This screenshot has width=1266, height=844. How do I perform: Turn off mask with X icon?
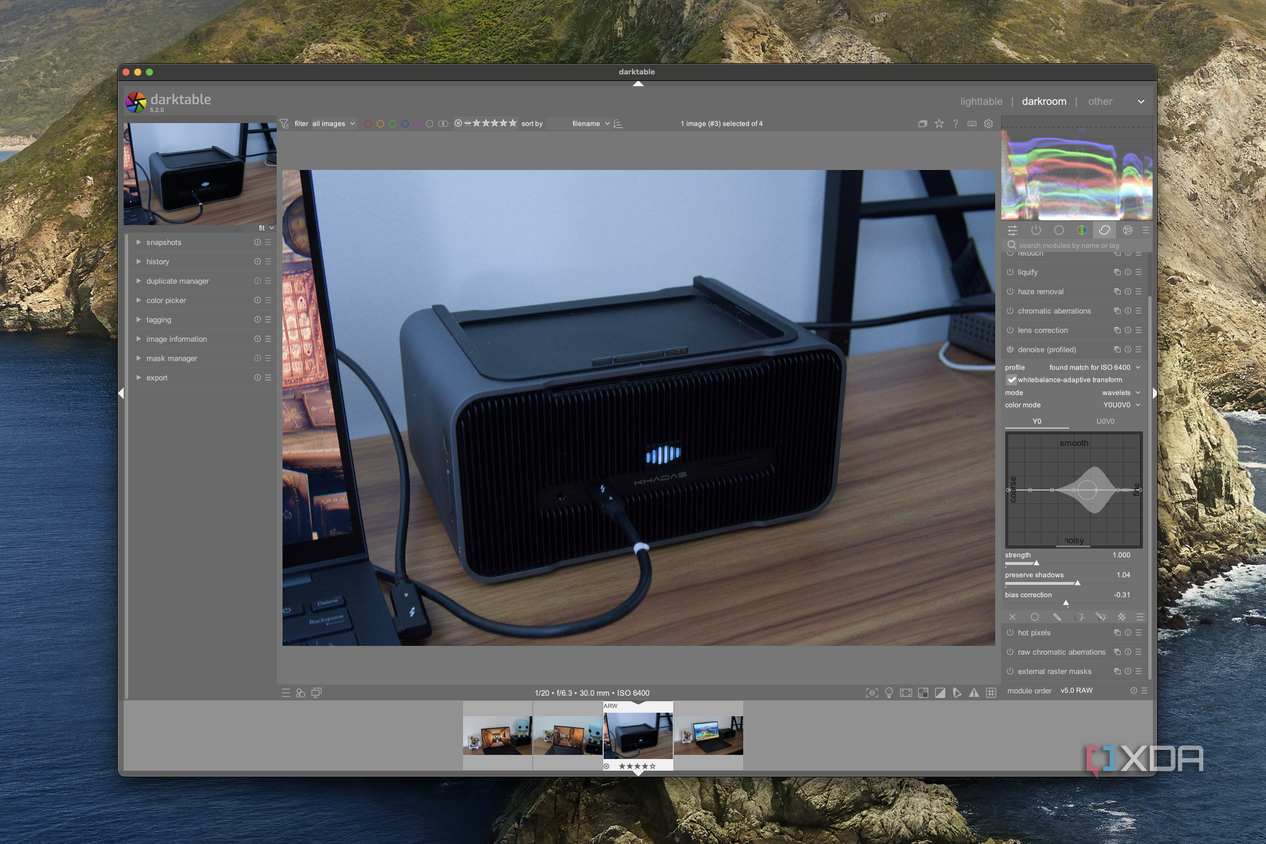pyautogui.click(x=1012, y=617)
